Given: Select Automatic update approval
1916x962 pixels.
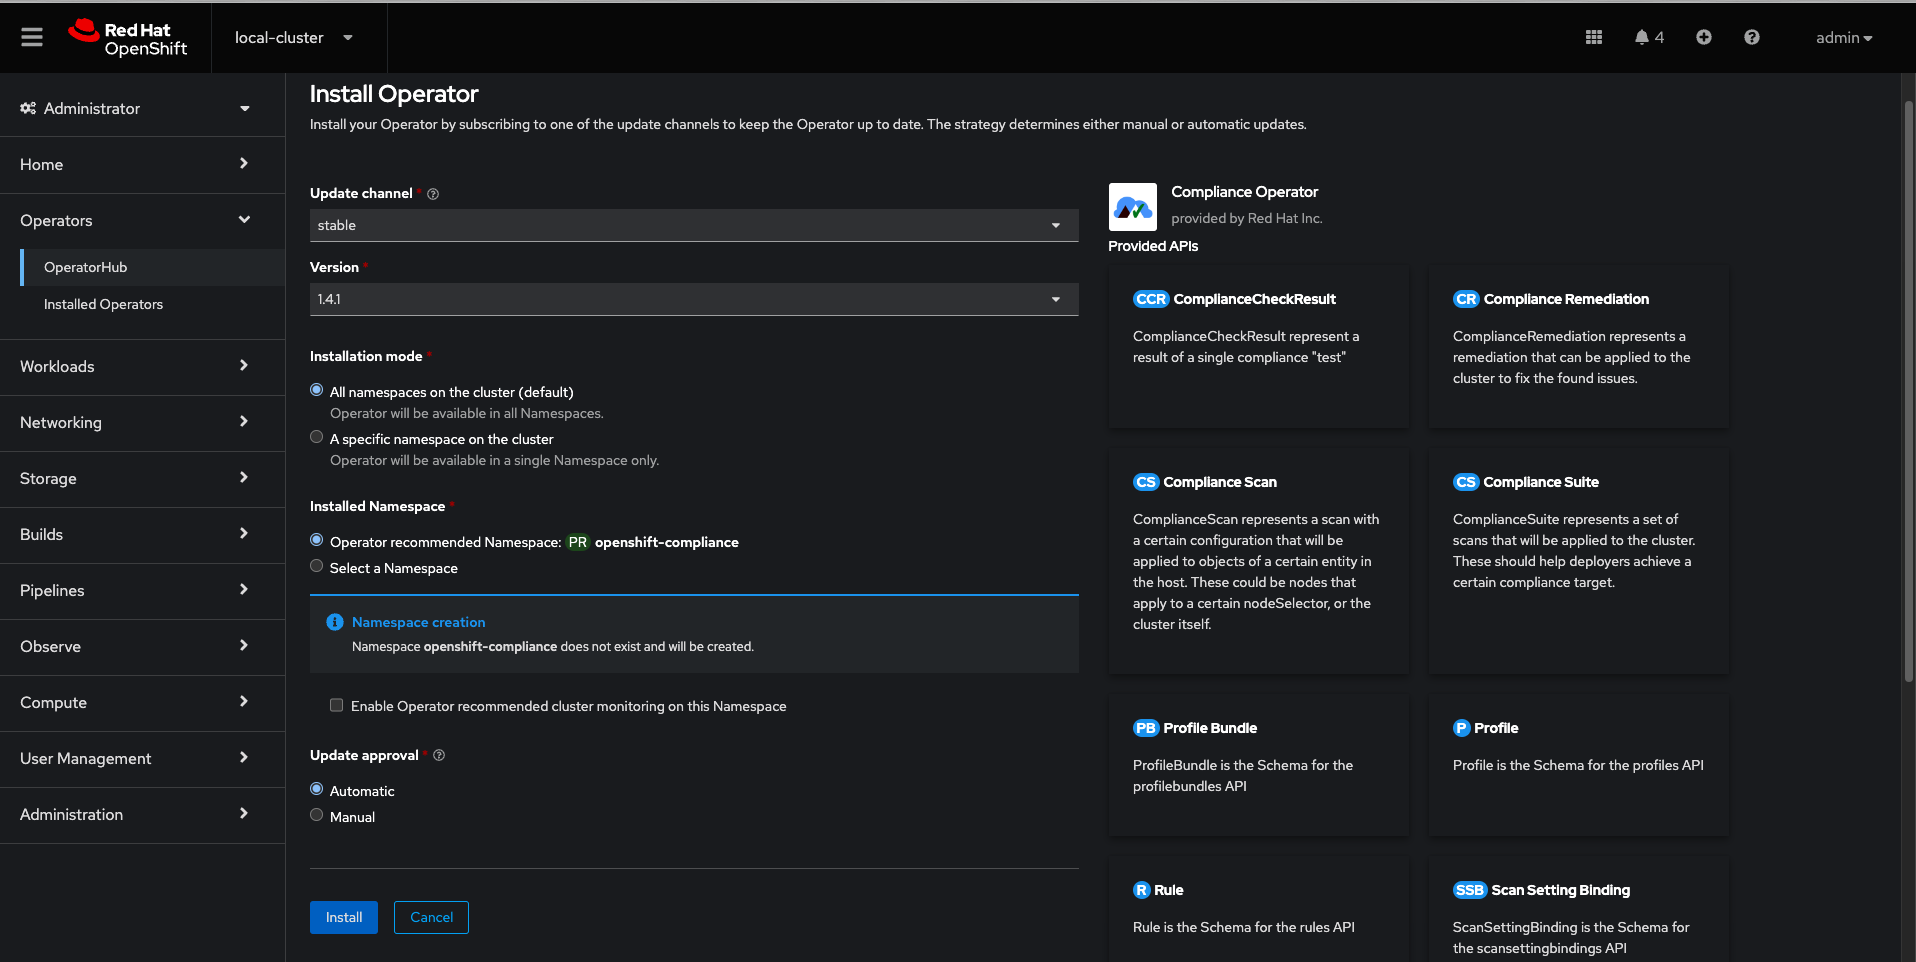Looking at the screenshot, I should (317, 789).
